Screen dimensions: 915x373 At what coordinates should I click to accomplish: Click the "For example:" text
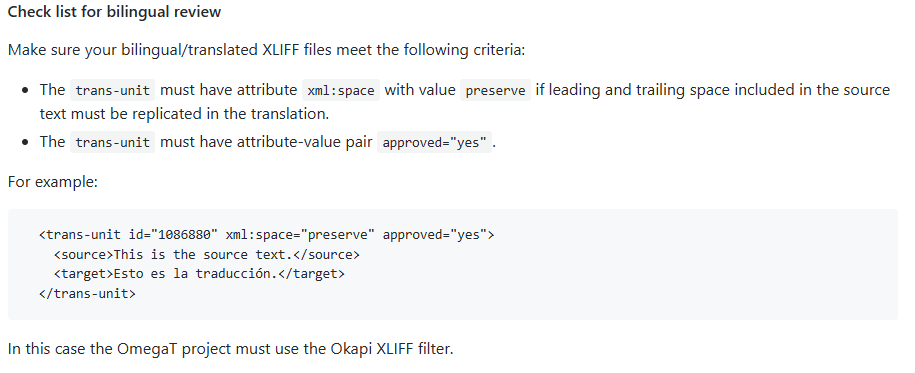click(53, 182)
